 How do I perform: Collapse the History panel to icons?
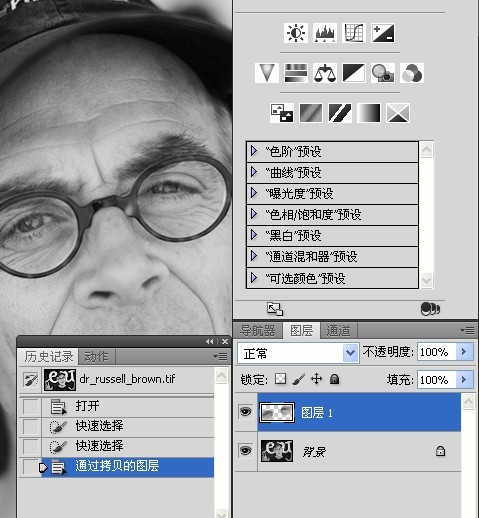click(x=210, y=341)
